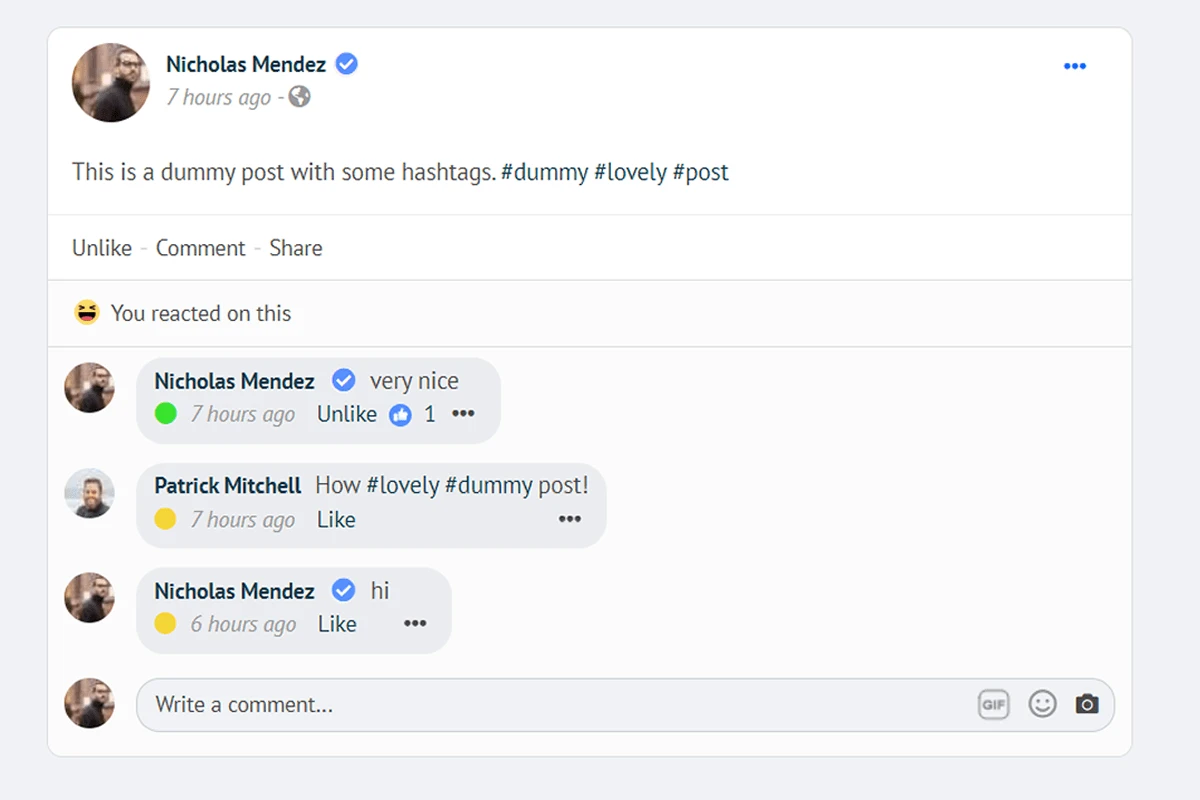Open the GIF picker in comment box
This screenshot has height=800, width=1200.
click(x=993, y=705)
